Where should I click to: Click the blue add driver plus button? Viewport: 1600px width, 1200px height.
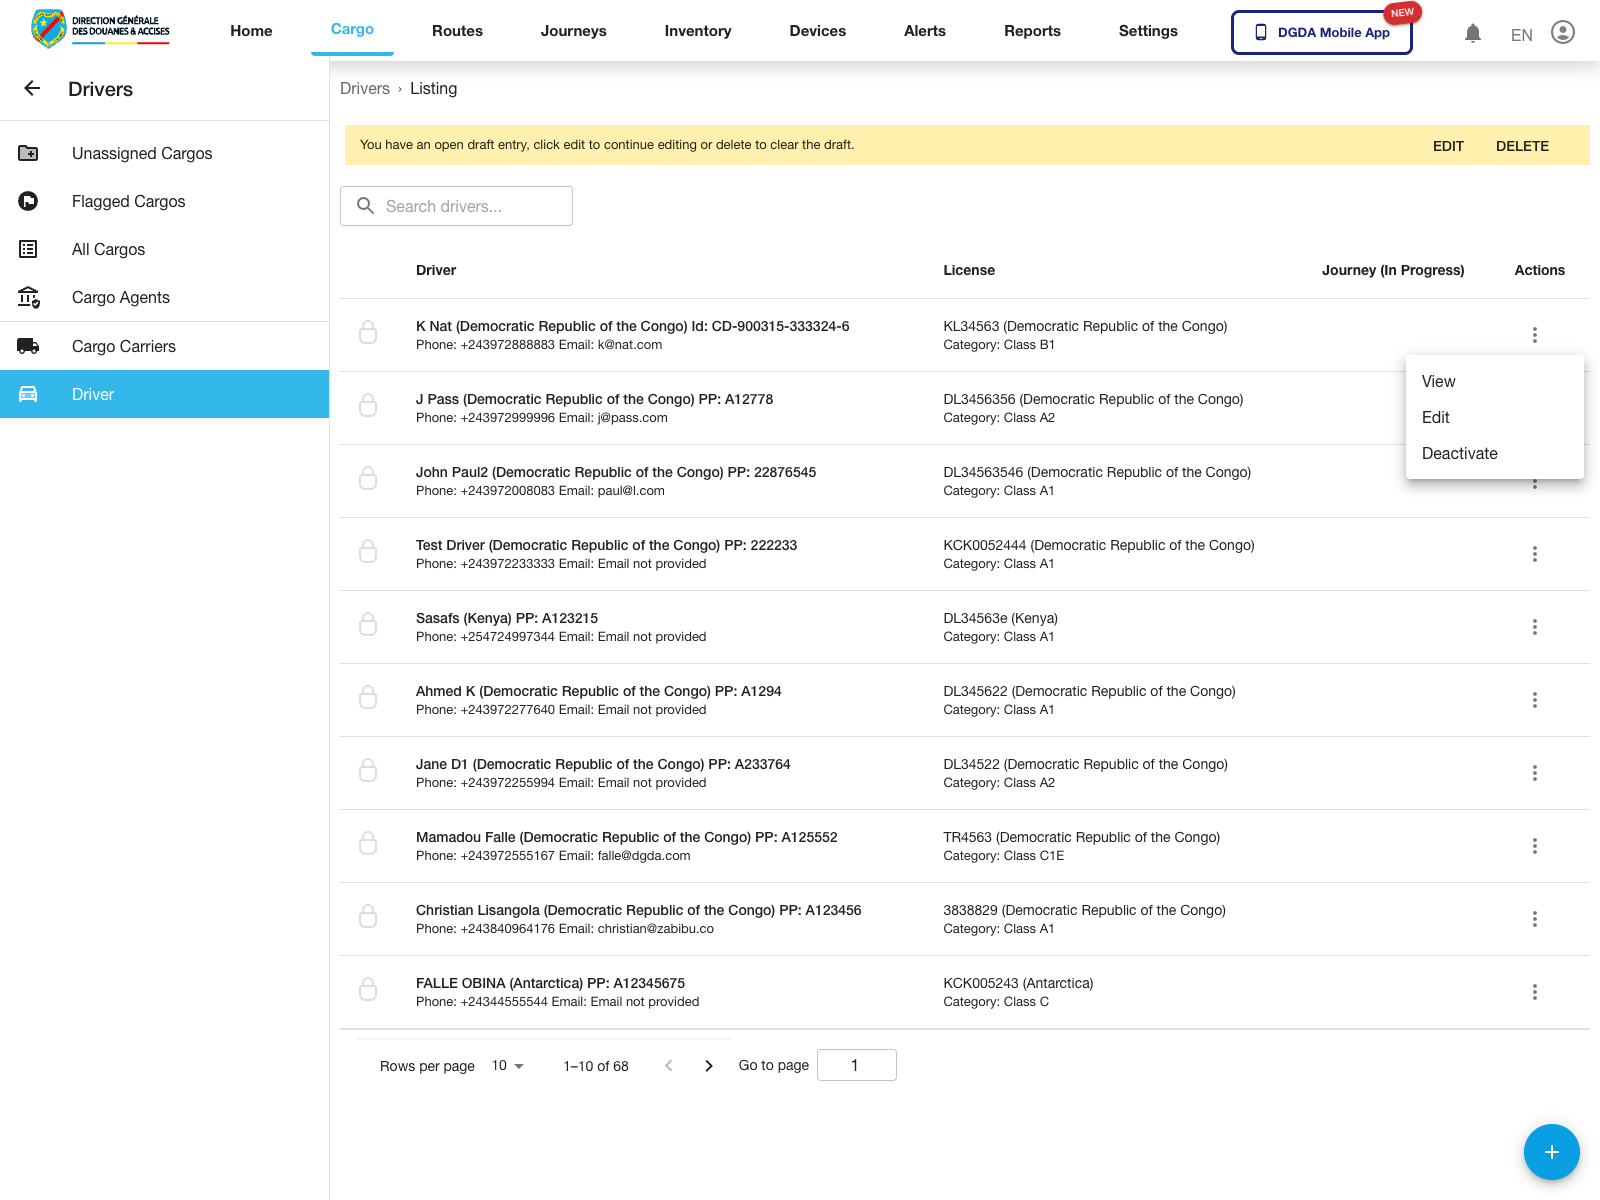click(x=1551, y=1152)
